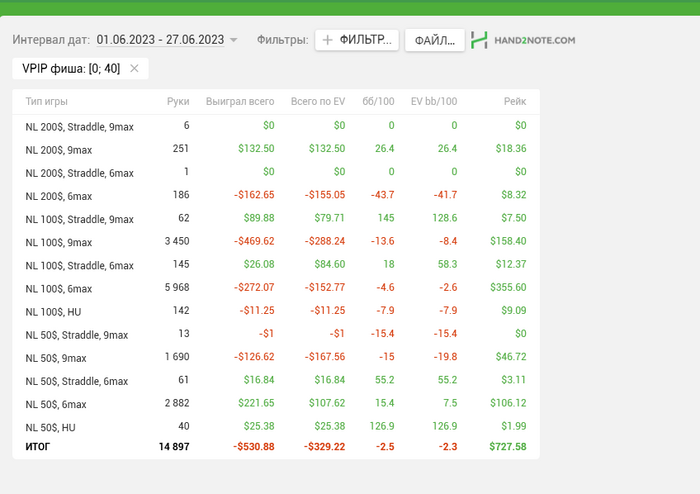Select the NL 50$, Straddle, 9max row
Viewport: 700px width, 494px height.
[276, 335]
